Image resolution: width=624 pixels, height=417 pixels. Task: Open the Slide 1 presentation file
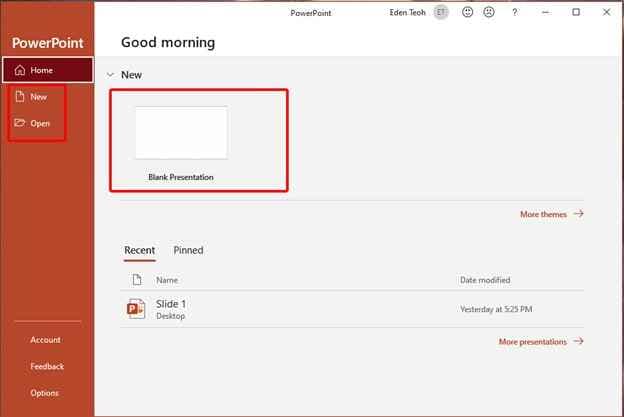click(x=352, y=309)
